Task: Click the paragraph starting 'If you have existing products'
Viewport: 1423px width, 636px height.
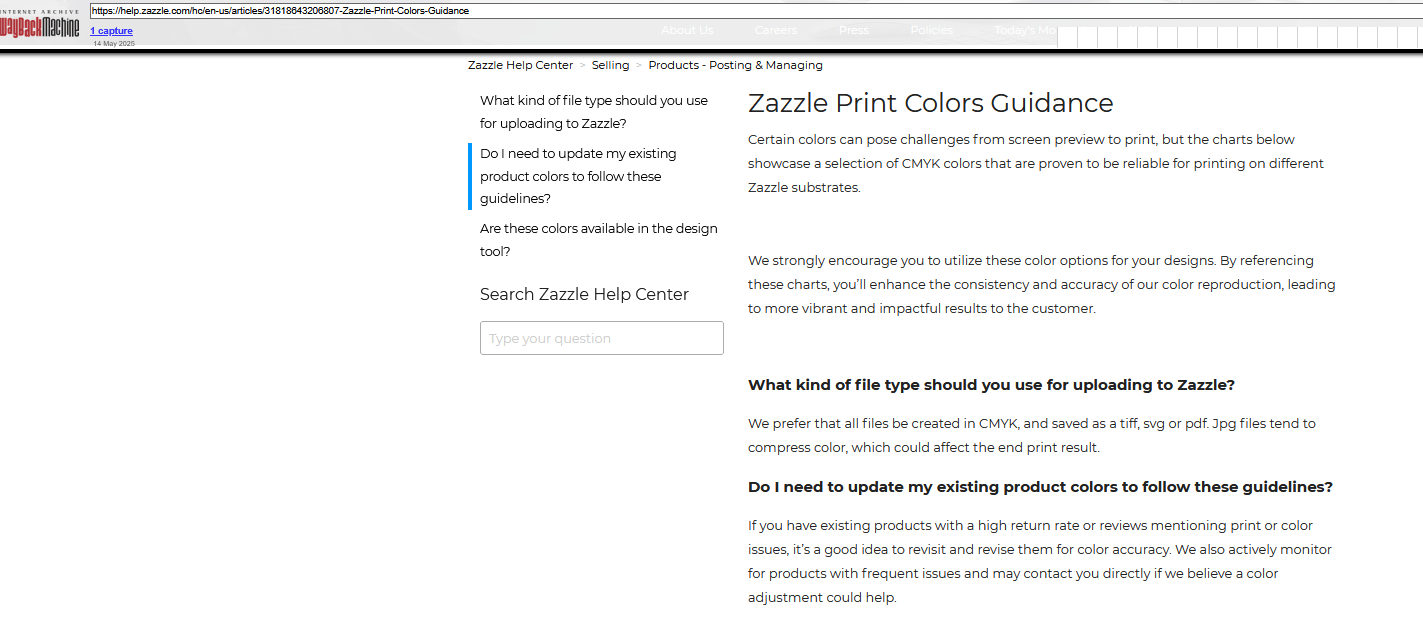Action: [1040, 561]
